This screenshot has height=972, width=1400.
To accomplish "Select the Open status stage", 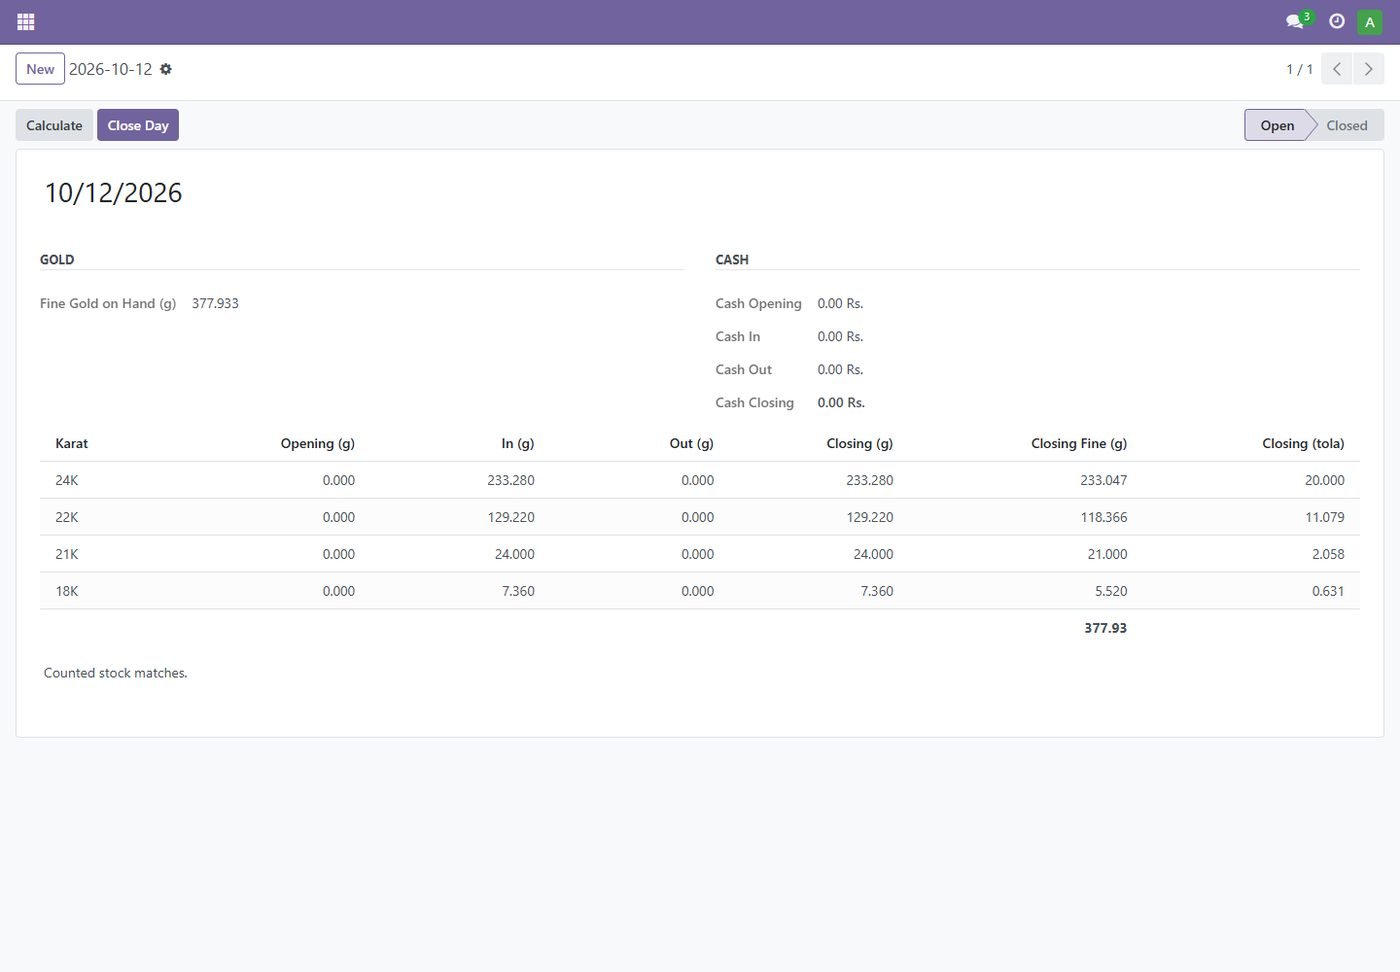I will 1277,125.
